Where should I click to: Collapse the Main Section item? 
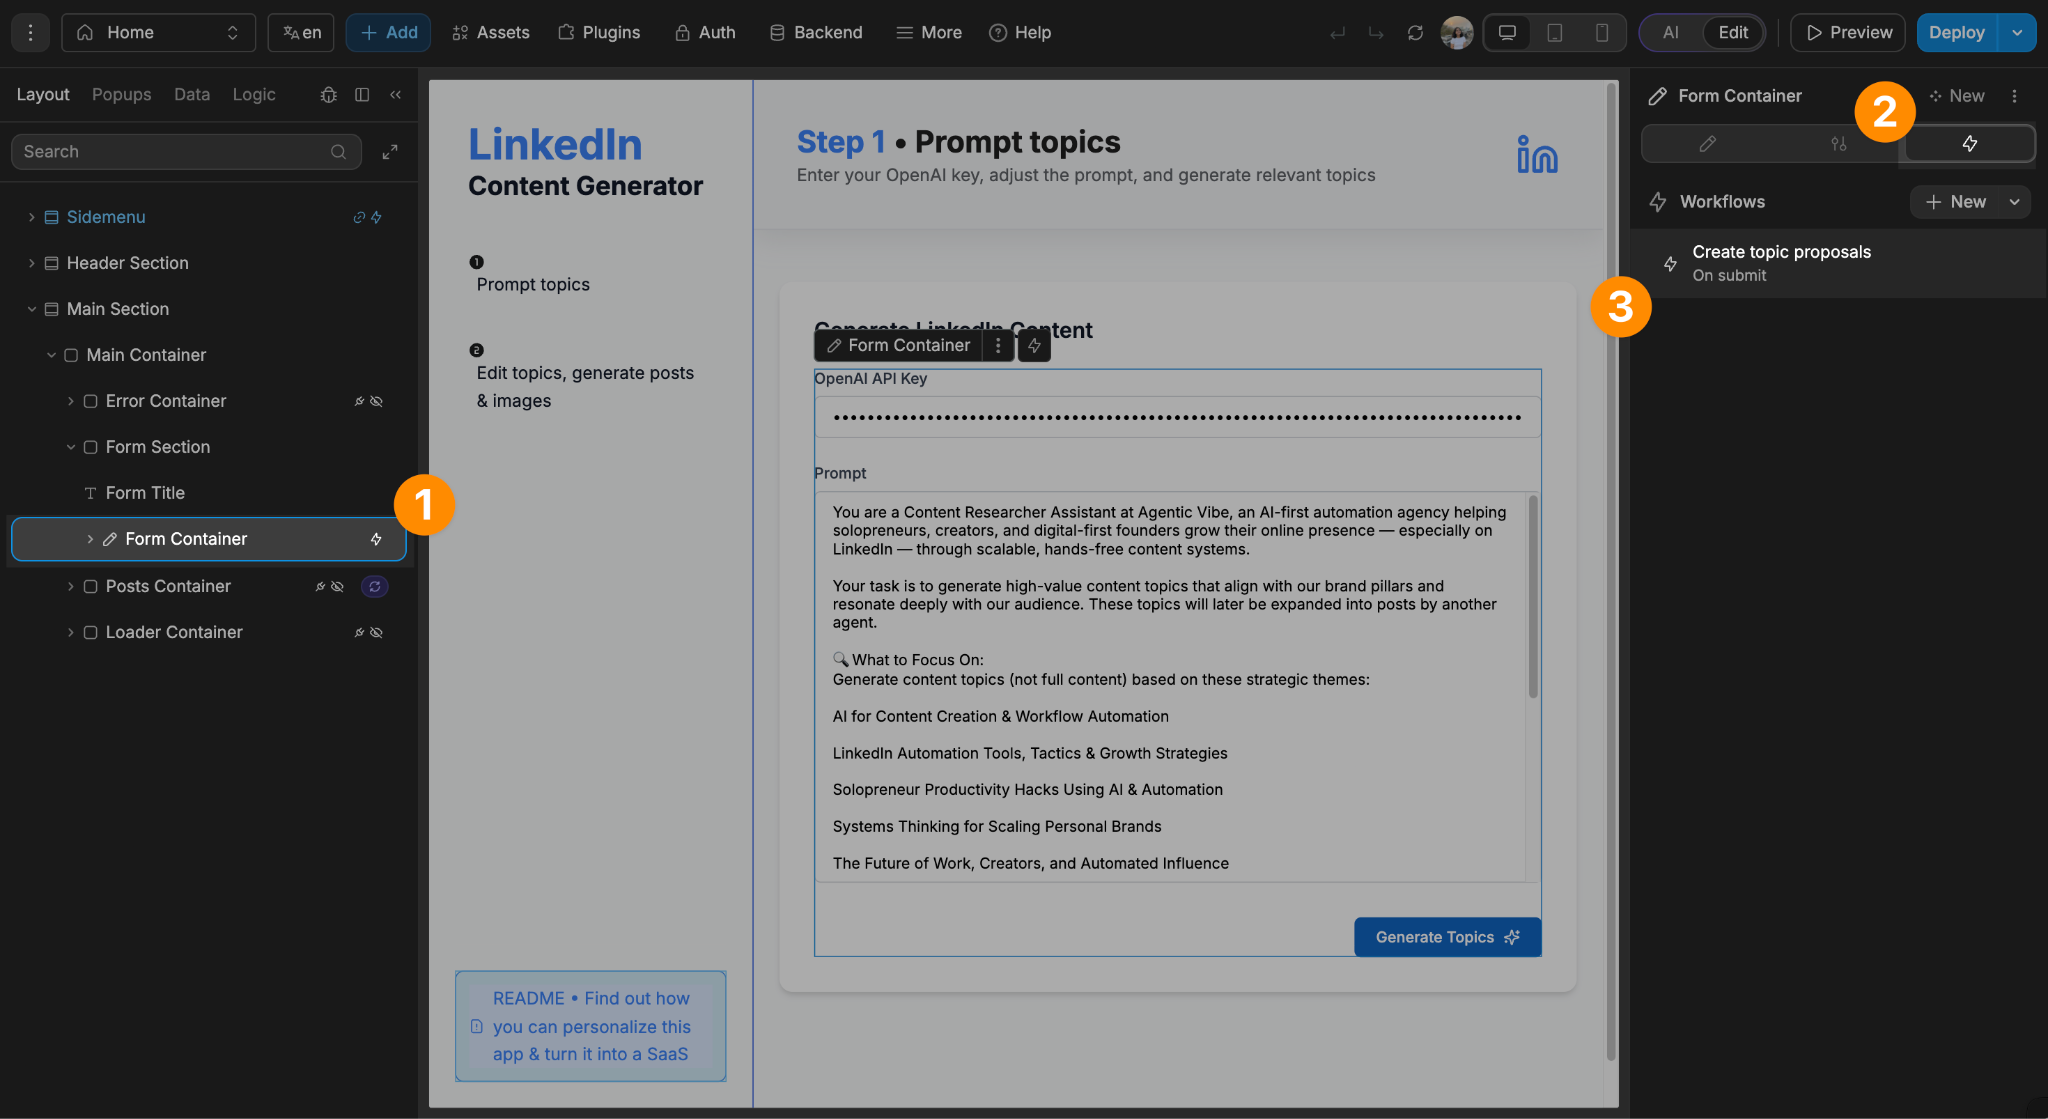pyautogui.click(x=31, y=309)
